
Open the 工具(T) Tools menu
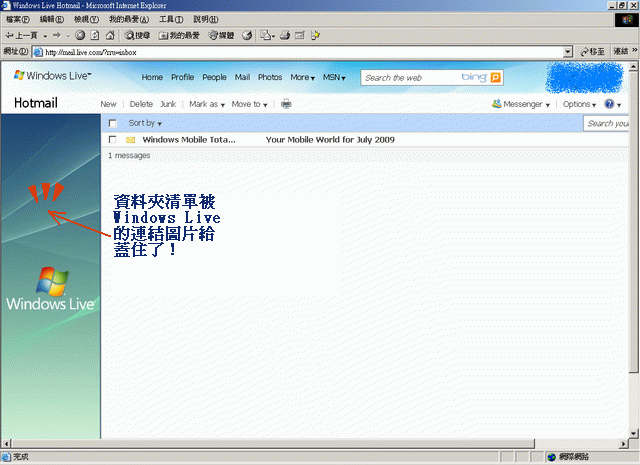[x=171, y=19]
